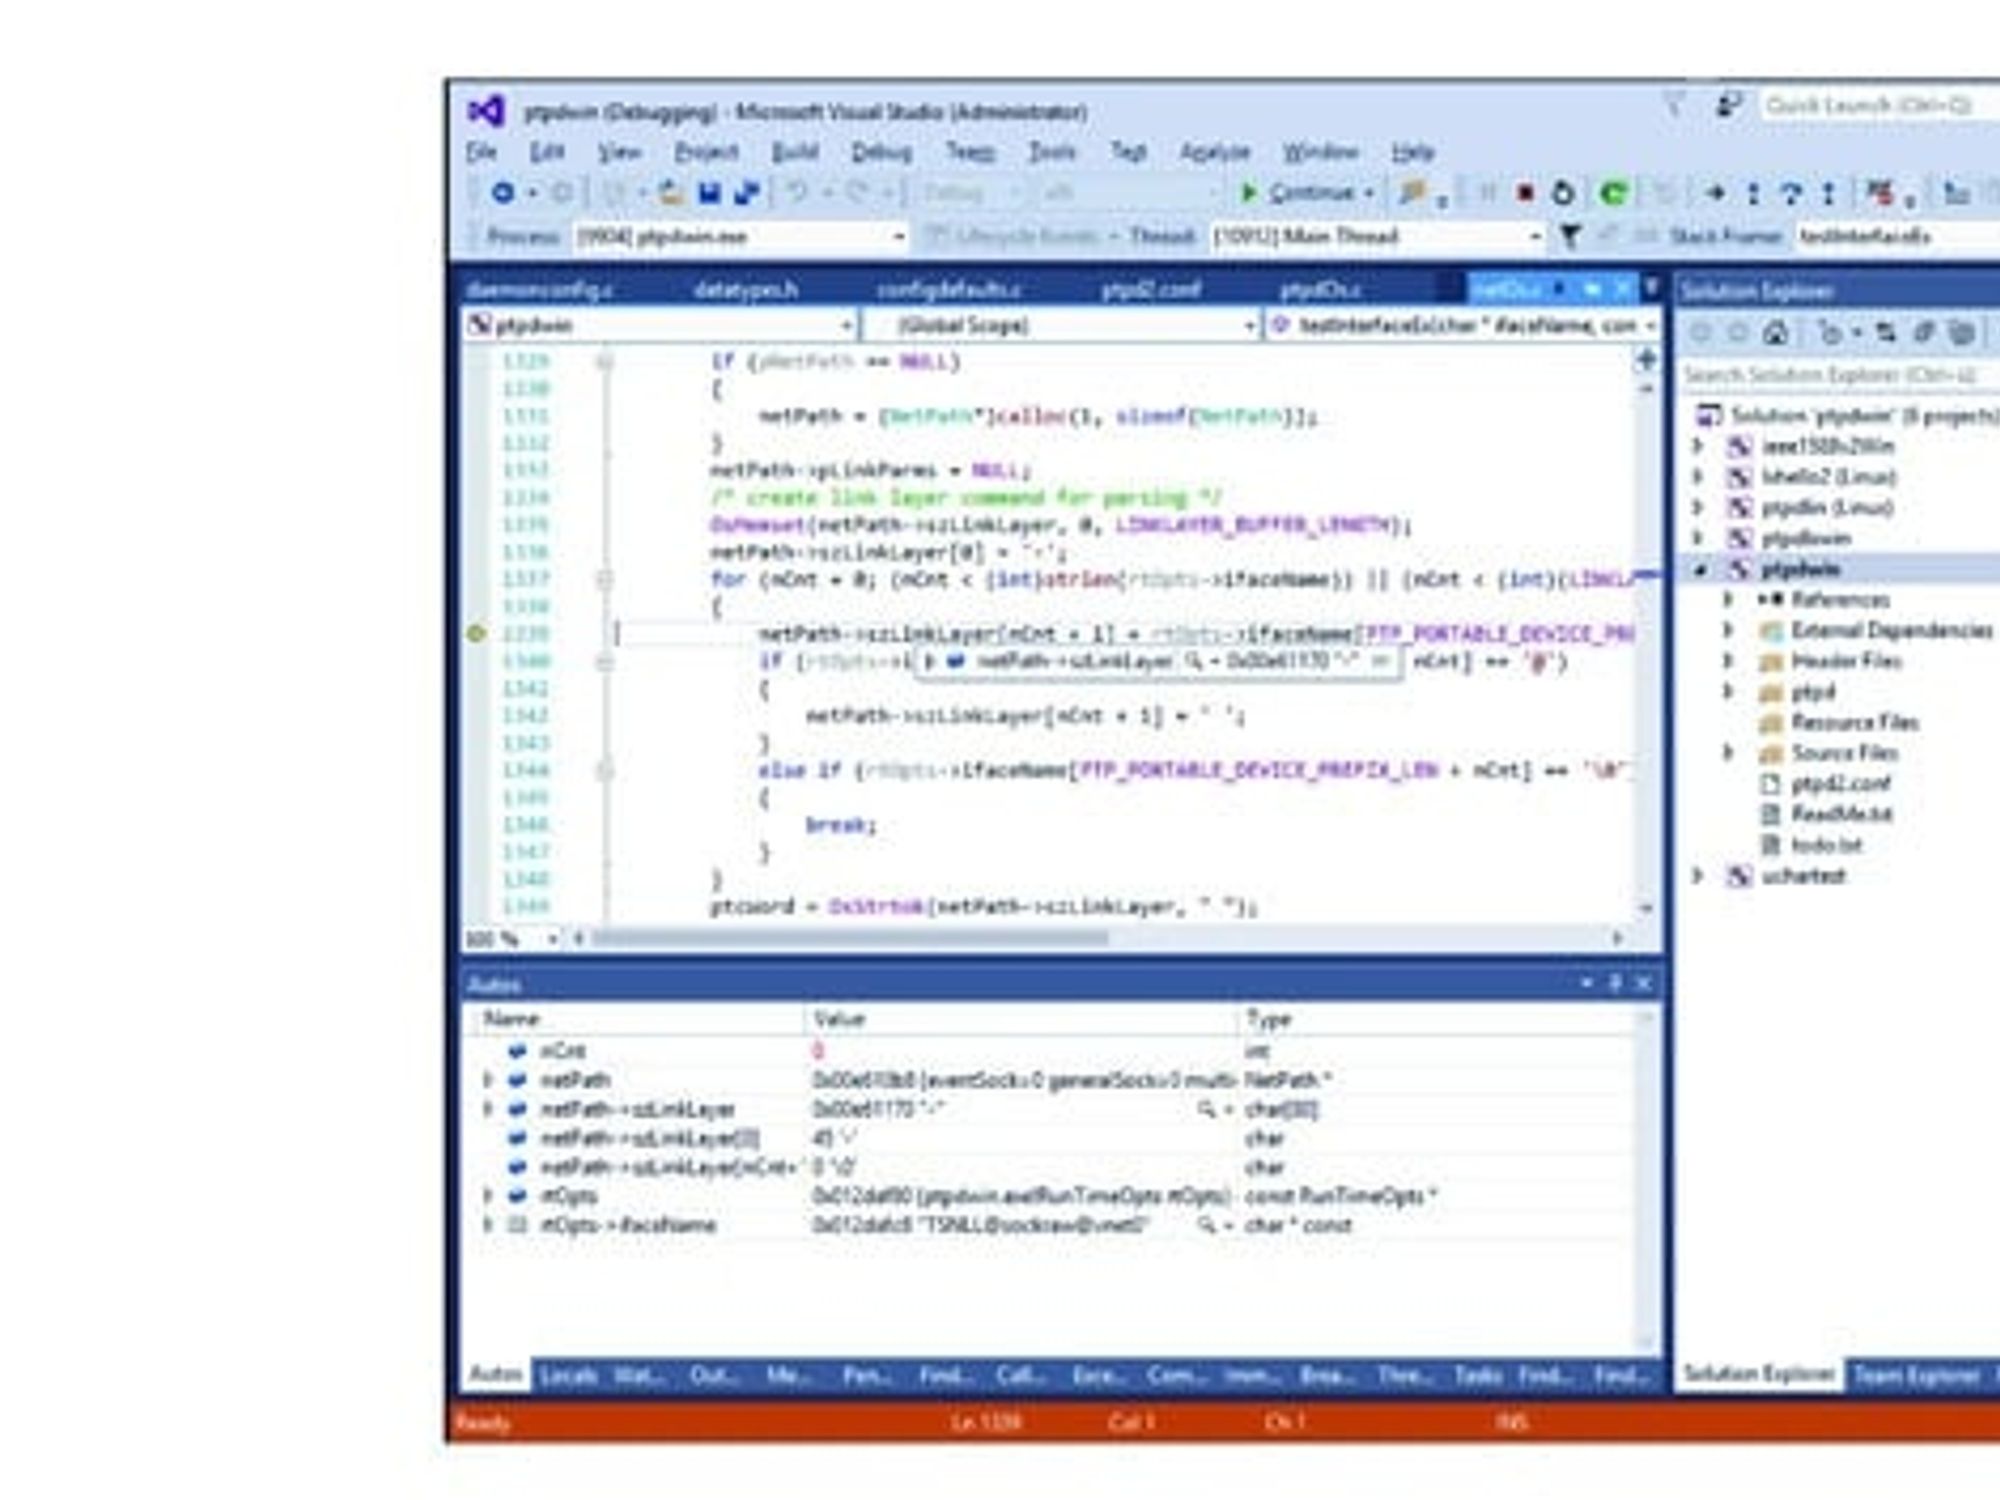
Task: Click the Autos panel pin icon
Action: (x=1614, y=984)
